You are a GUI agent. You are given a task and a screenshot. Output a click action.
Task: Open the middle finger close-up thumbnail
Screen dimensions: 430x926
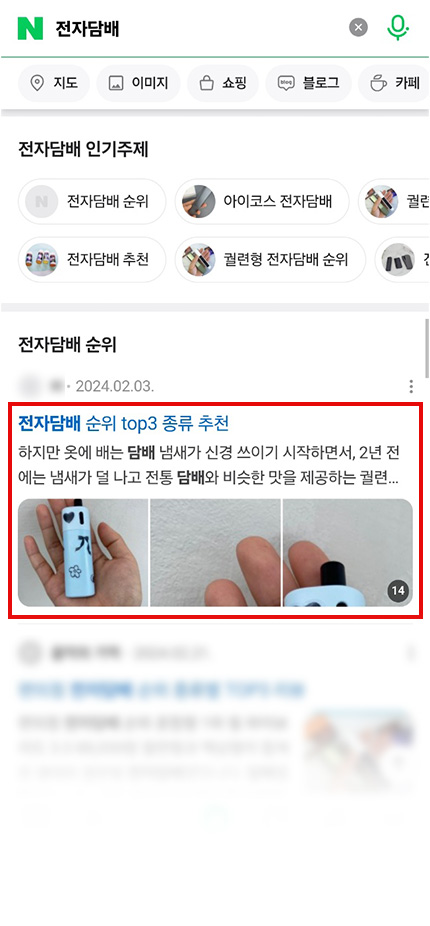coord(216,553)
